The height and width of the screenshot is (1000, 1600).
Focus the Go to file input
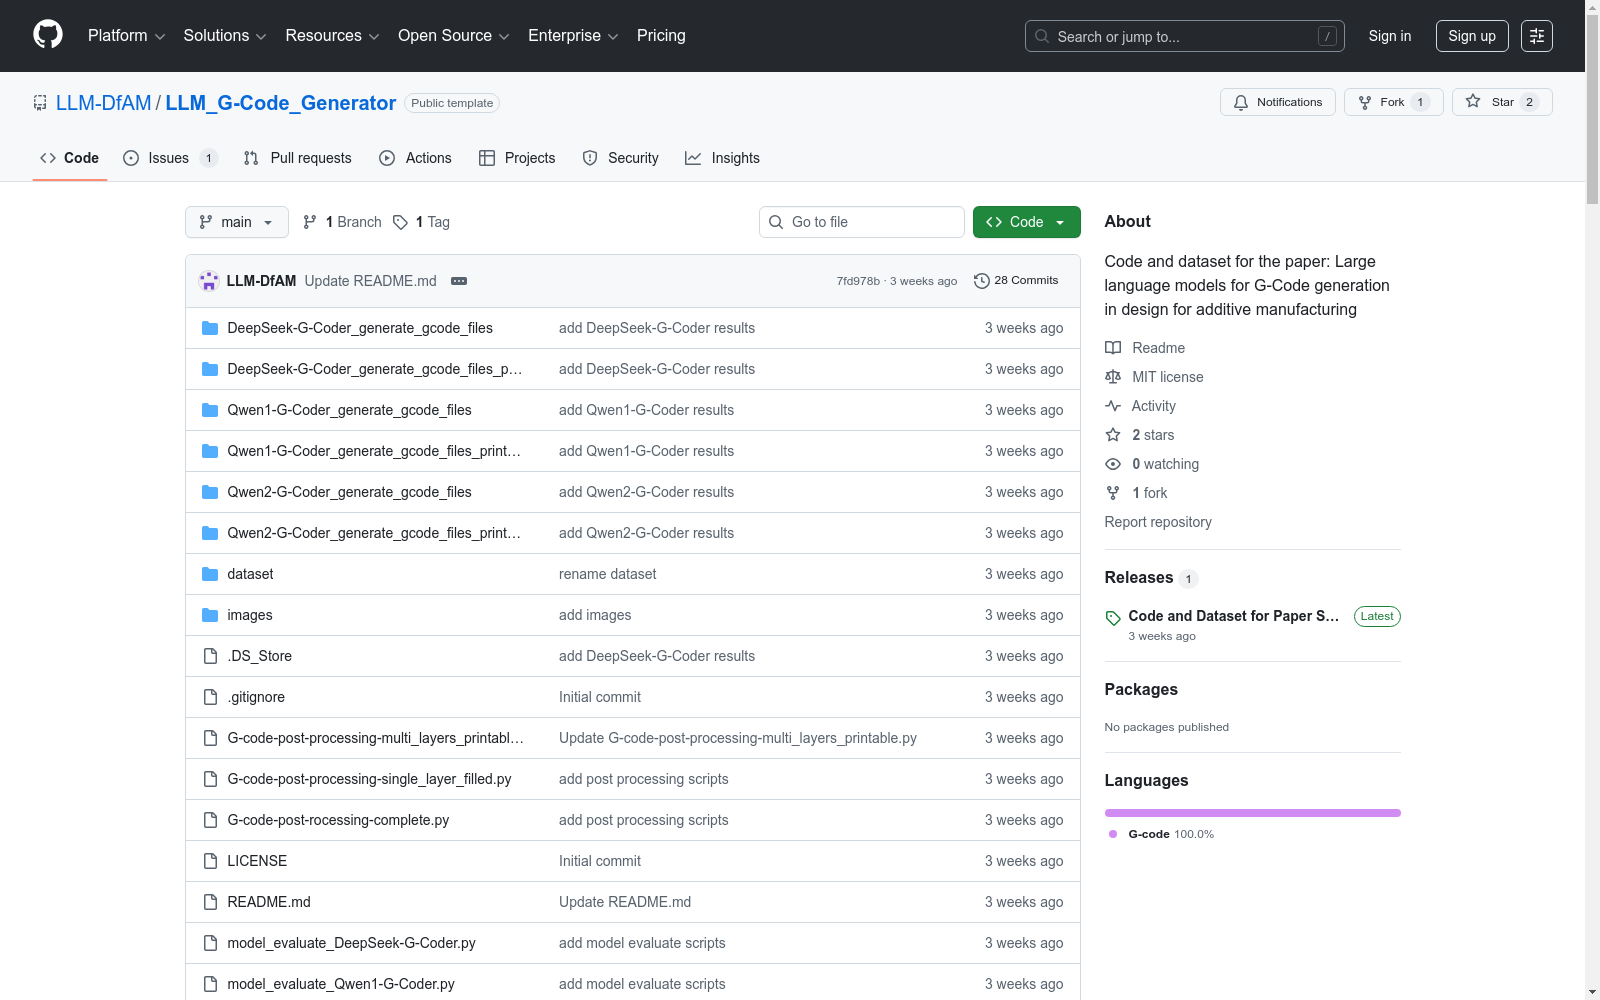(x=862, y=222)
